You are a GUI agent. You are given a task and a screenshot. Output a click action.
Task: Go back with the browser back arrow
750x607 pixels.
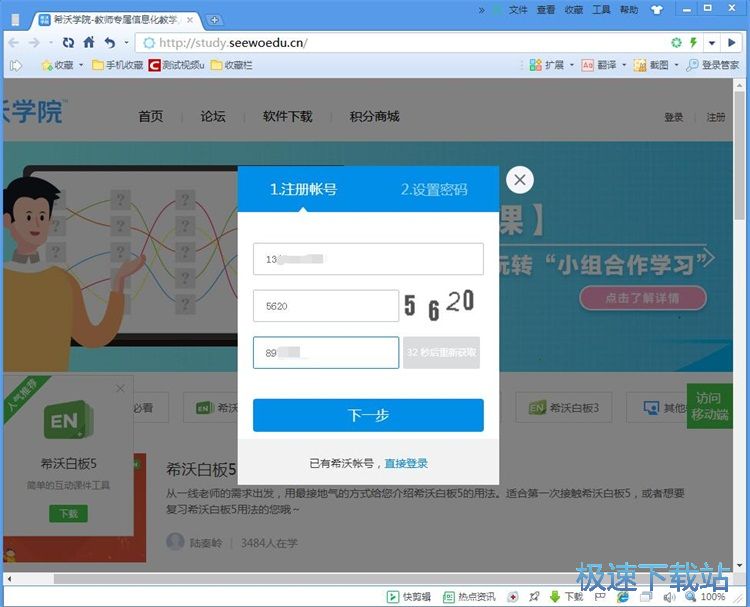coord(14,43)
